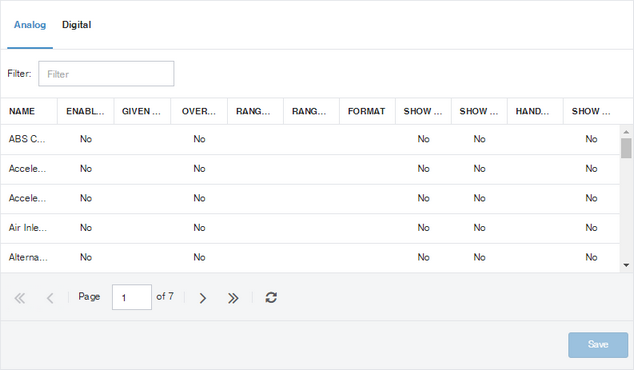Go to the first page arrow
Image resolution: width=634 pixels, height=370 pixels.
click(19, 298)
